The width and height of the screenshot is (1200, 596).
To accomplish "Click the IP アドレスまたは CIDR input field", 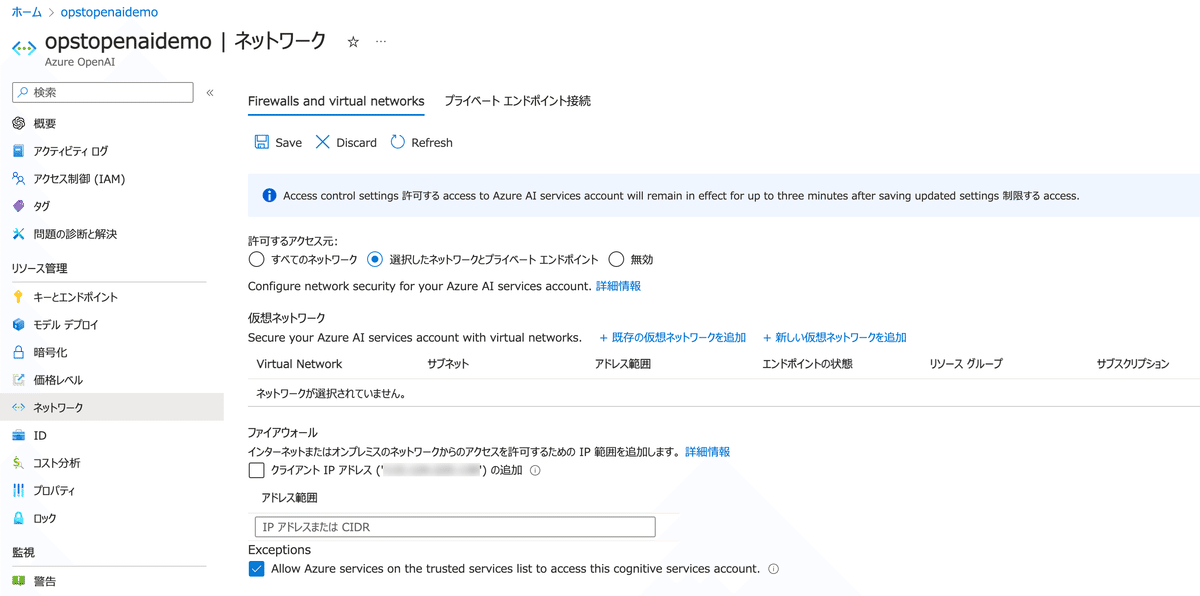I will coord(455,527).
